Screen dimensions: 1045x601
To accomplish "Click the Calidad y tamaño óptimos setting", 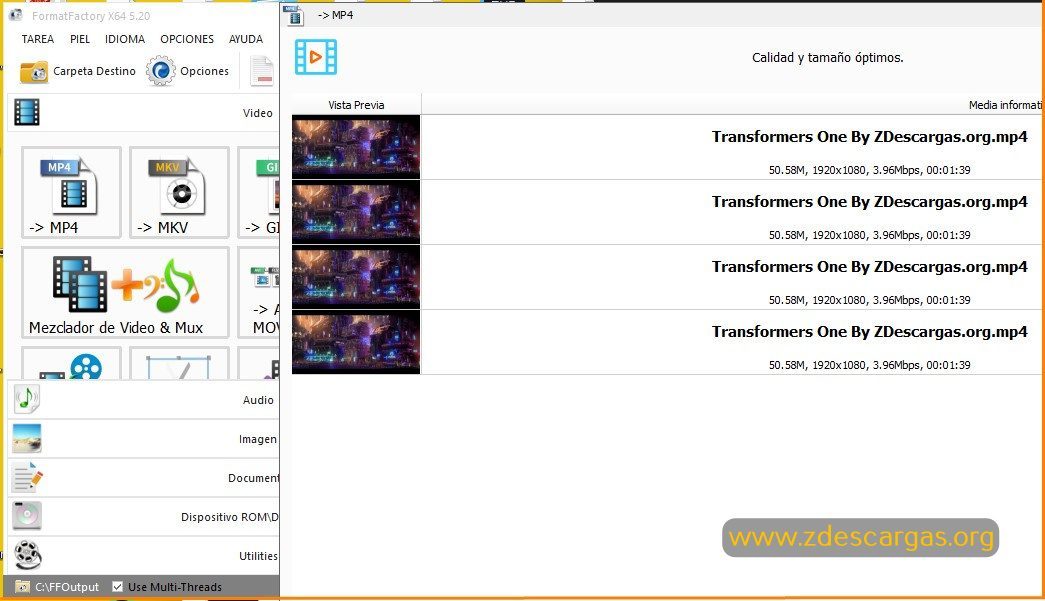I will click(x=827, y=58).
